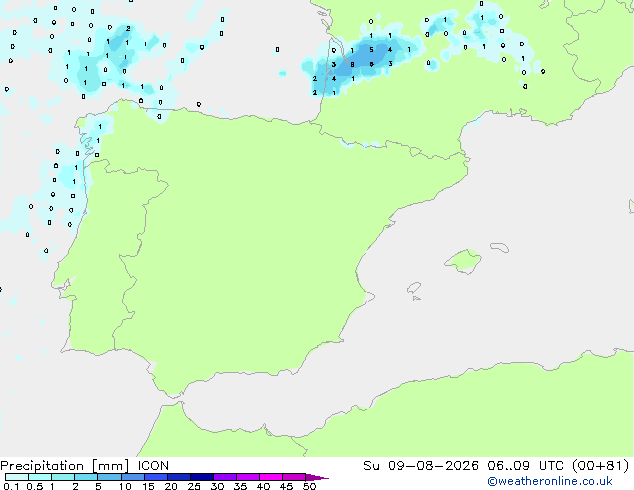Click the Menorca island outline

(500, 247)
